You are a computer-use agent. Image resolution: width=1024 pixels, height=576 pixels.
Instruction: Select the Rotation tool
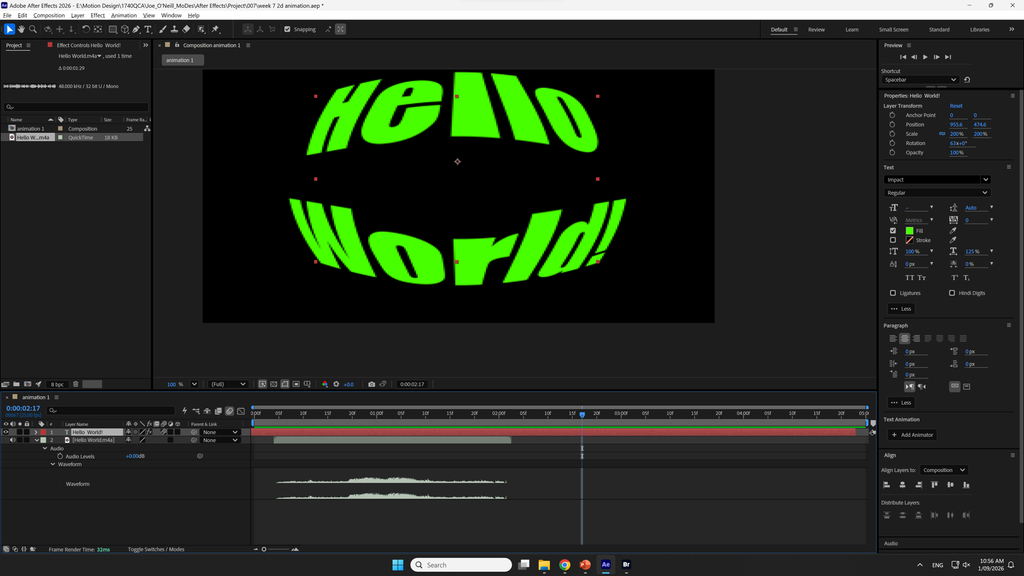click(86, 29)
